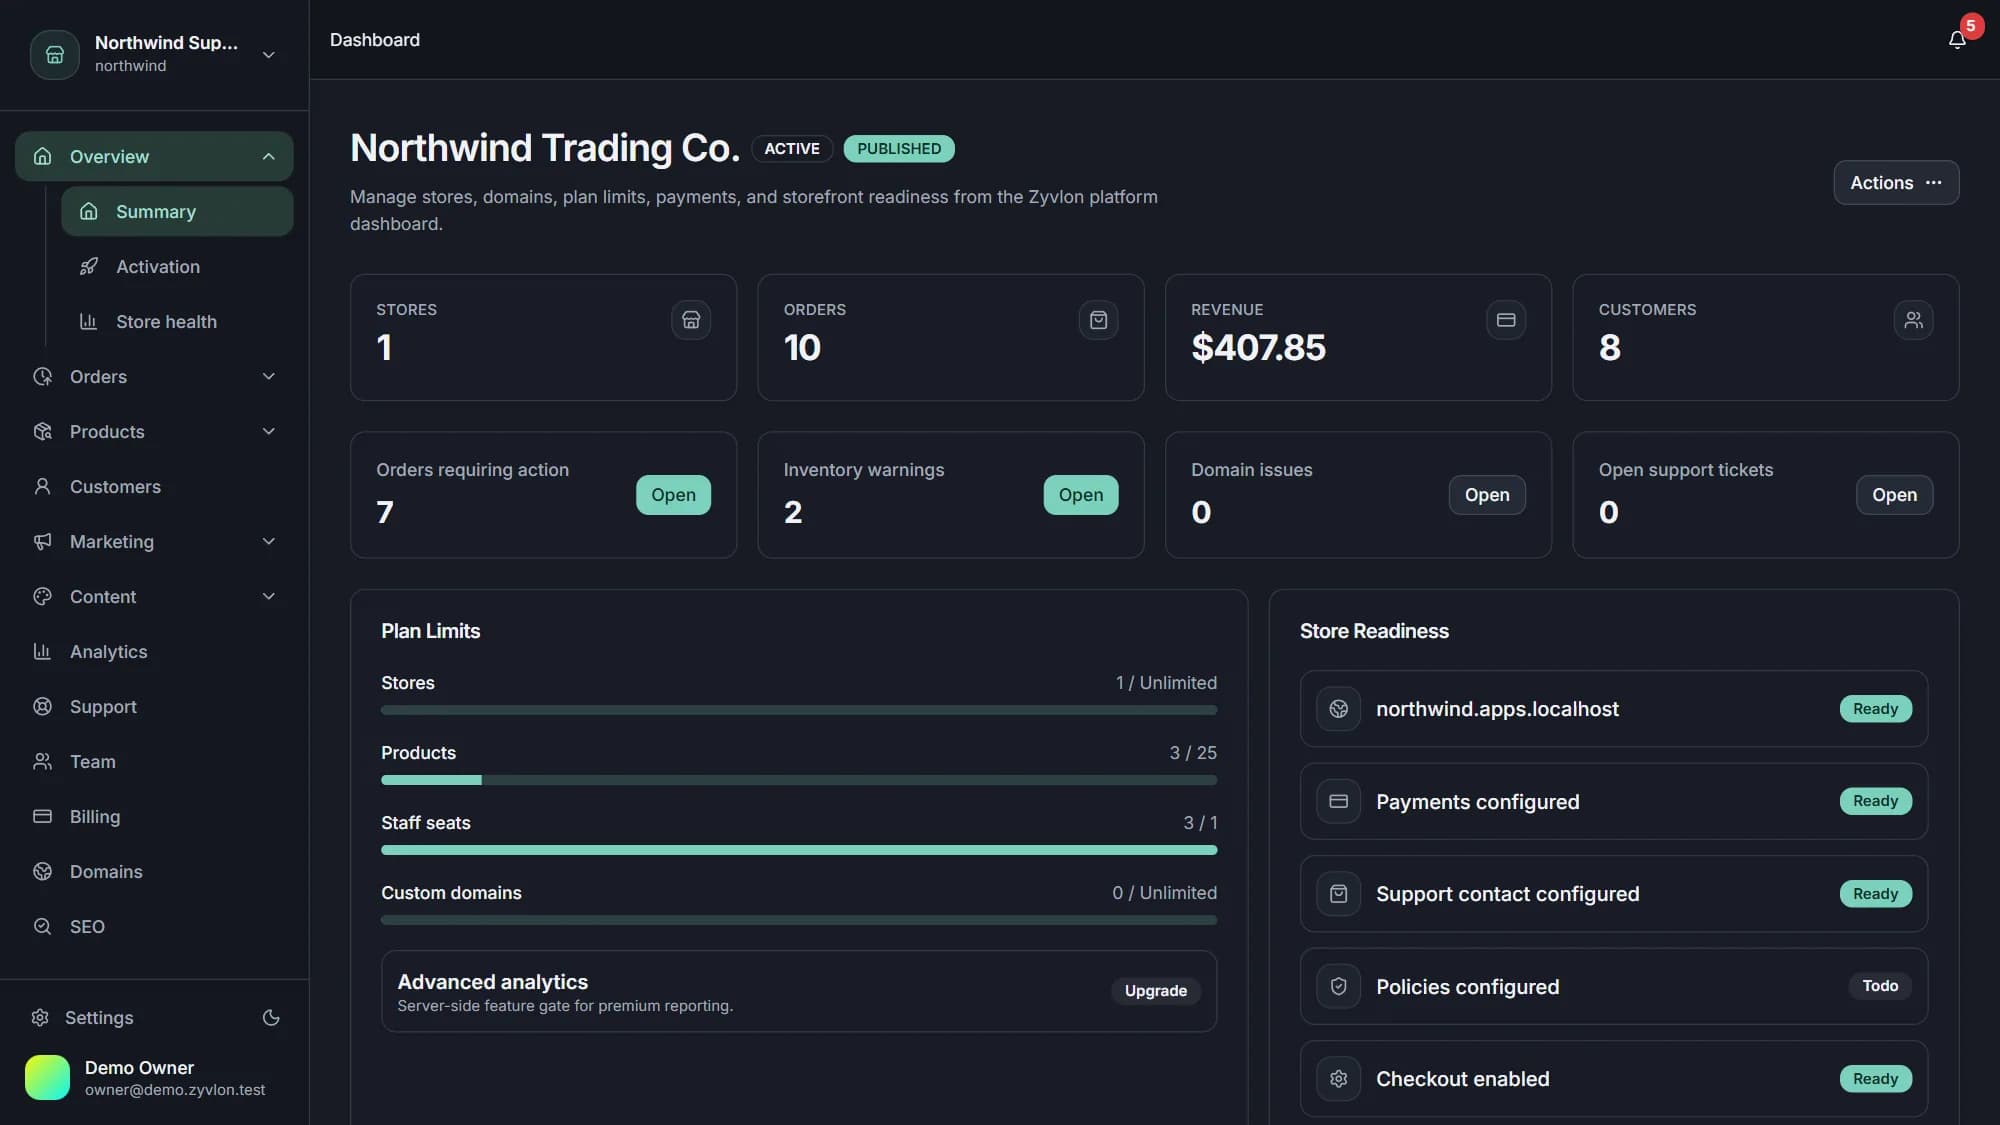This screenshot has height=1125, width=2000.
Task: Click the Revenue card credit card icon
Action: 1506,320
